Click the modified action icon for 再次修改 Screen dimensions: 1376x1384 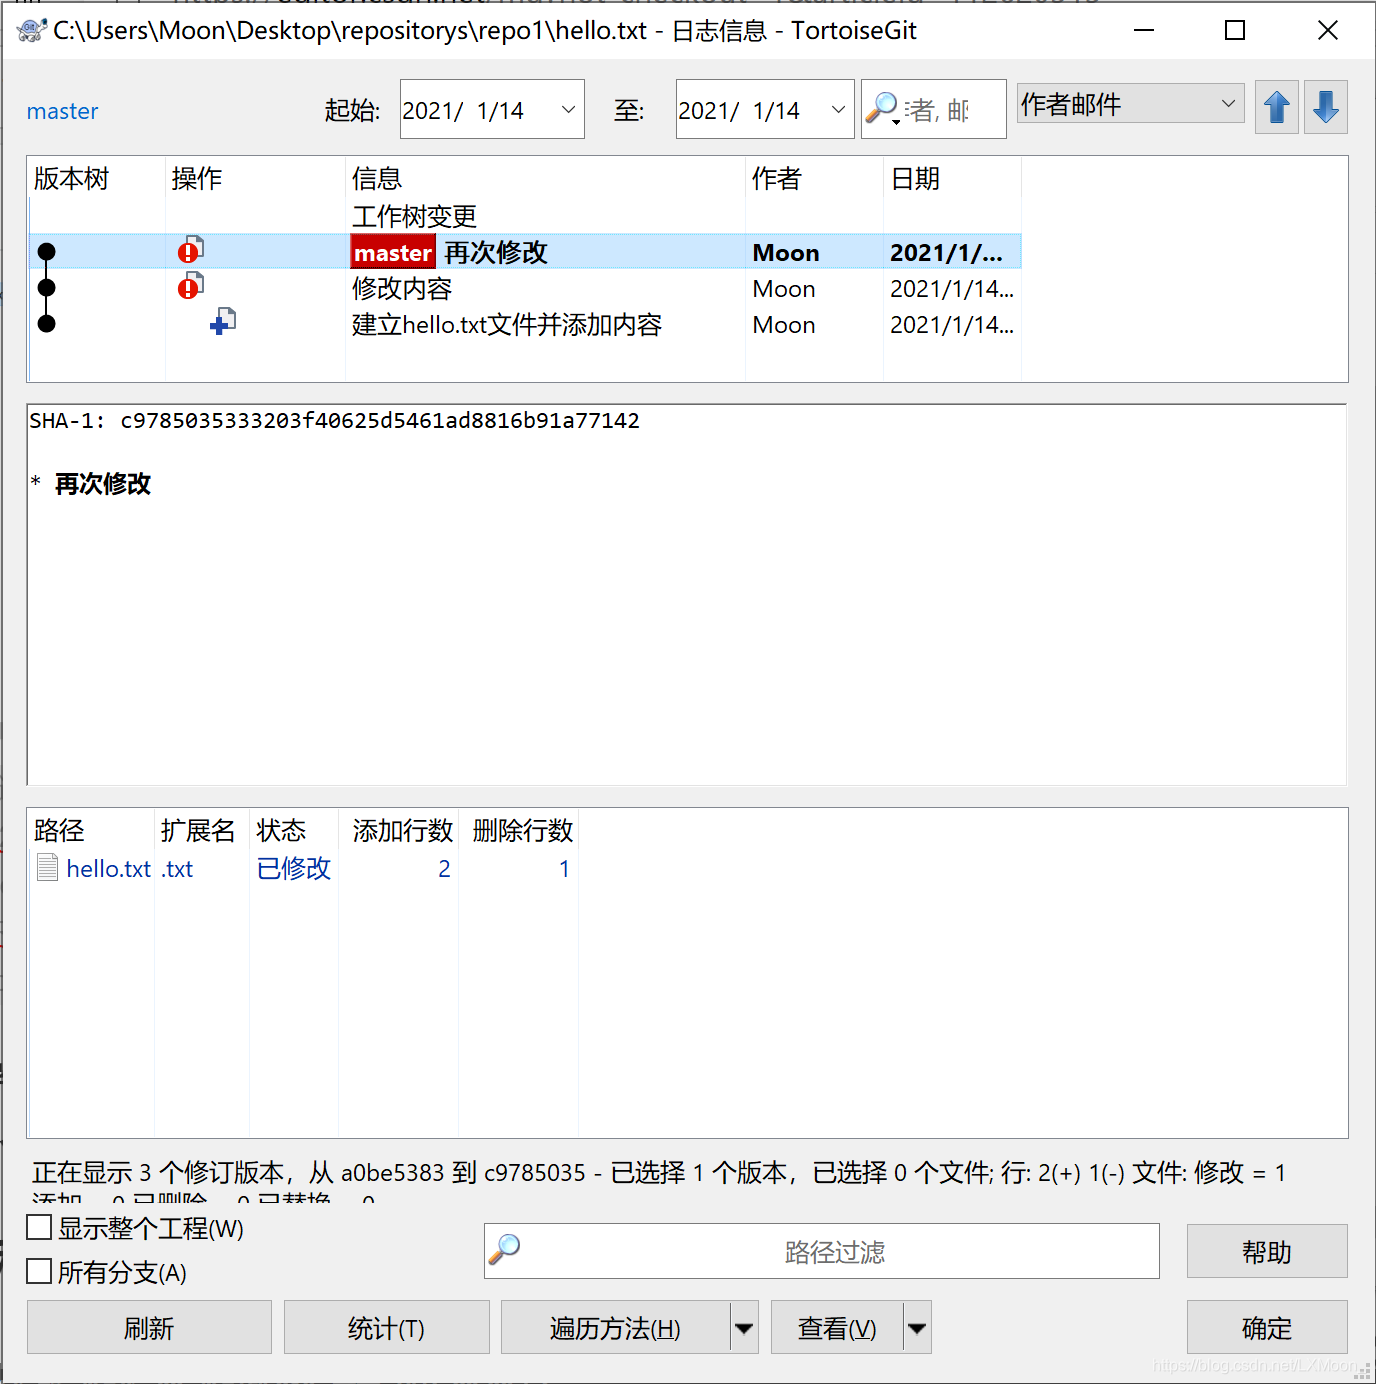tap(191, 250)
